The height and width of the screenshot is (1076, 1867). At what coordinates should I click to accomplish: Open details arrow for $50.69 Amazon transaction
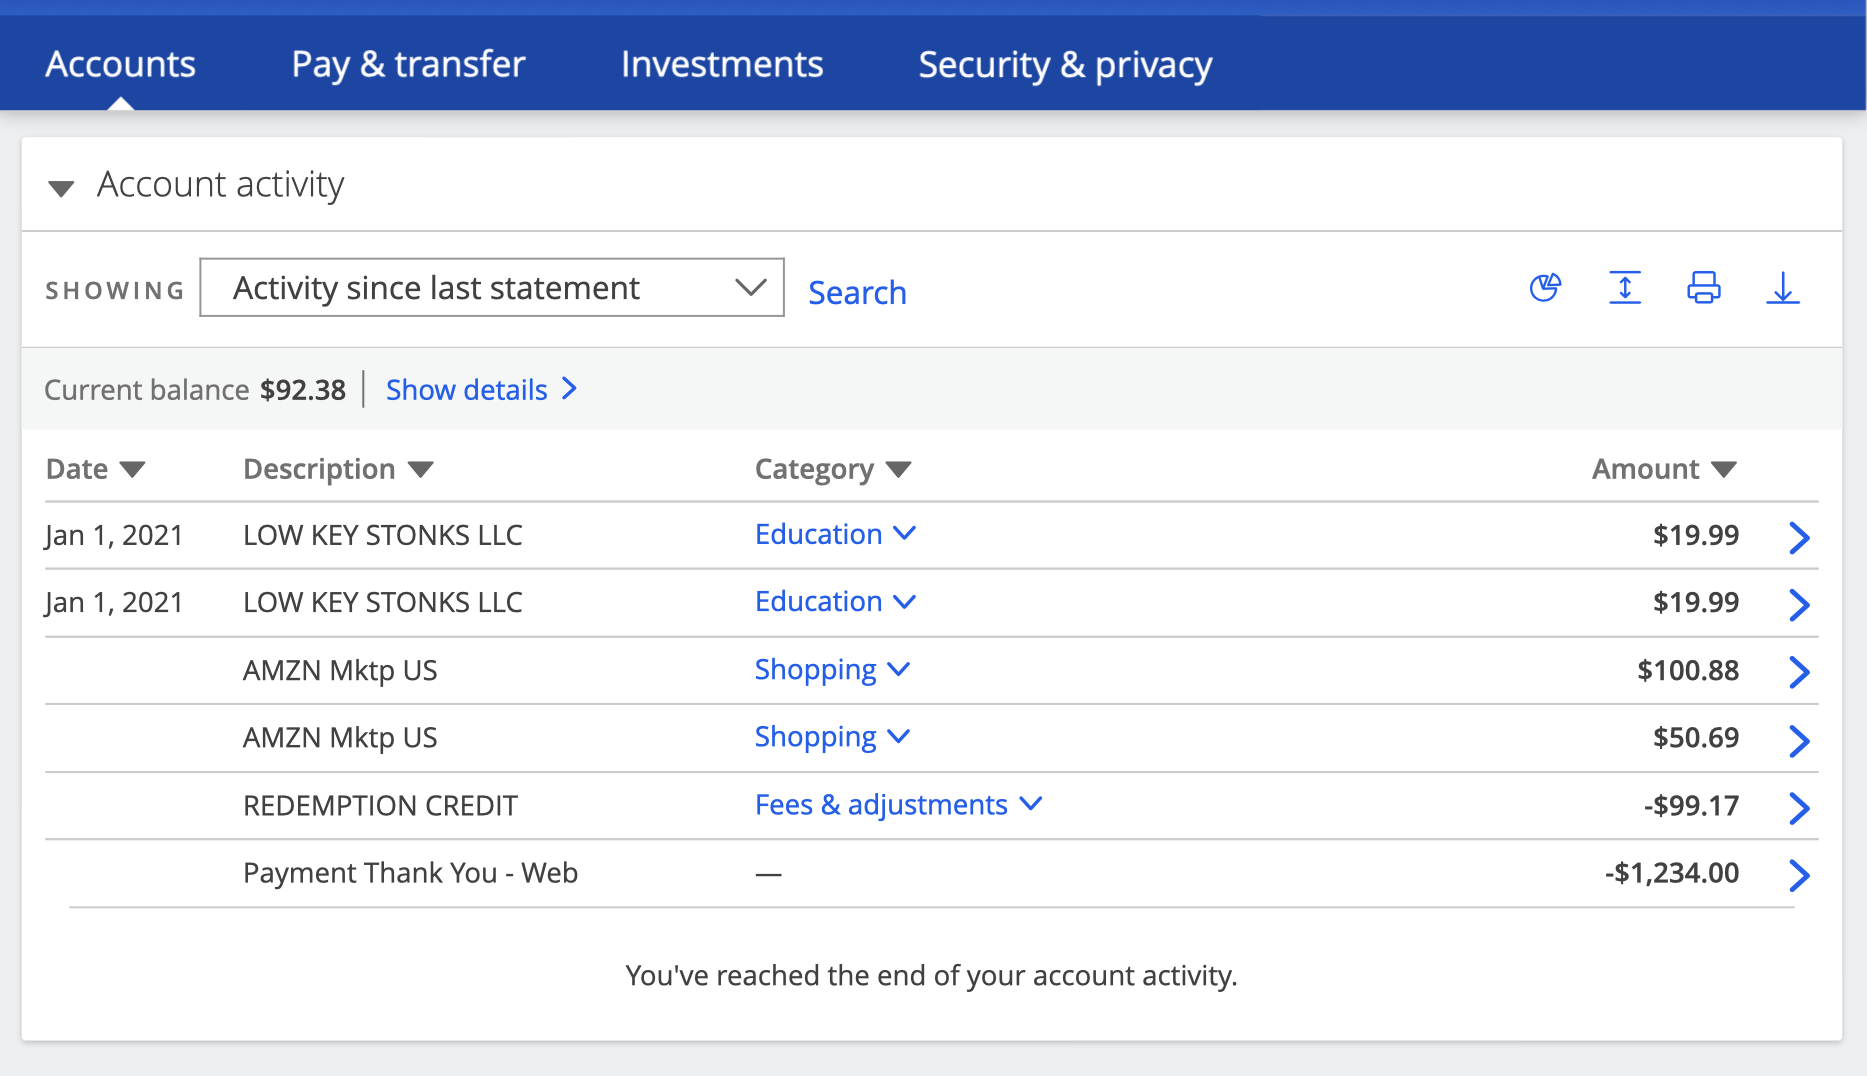click(x=1798, y=740)
